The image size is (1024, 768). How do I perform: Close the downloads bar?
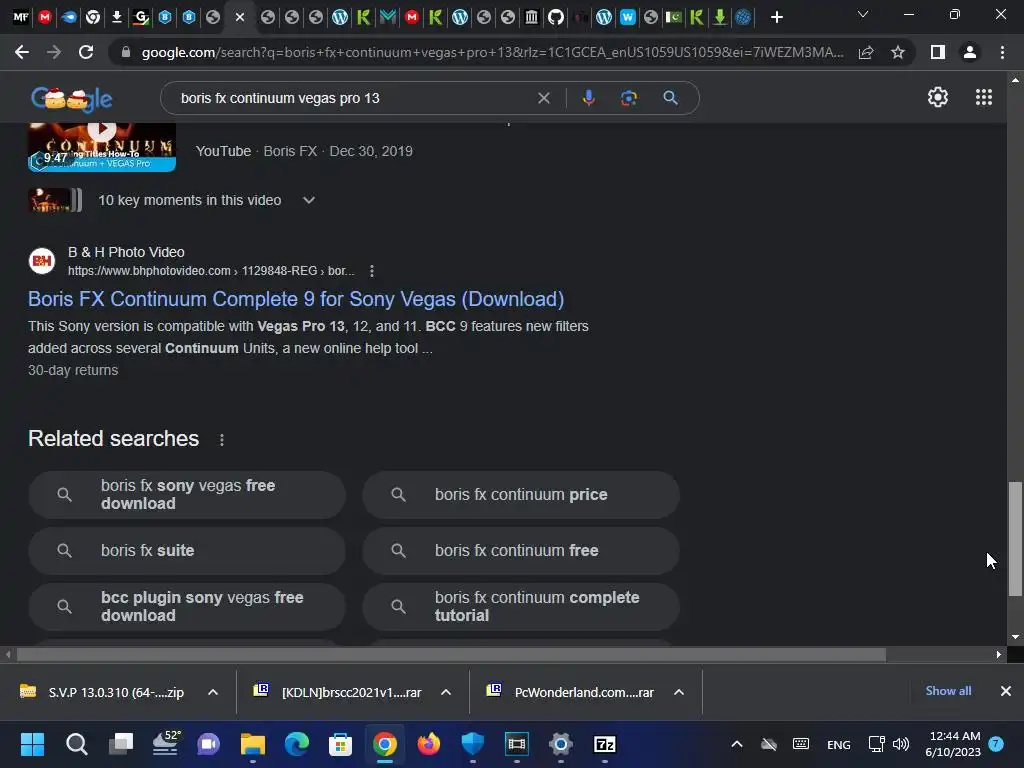tap(1006, 691)
